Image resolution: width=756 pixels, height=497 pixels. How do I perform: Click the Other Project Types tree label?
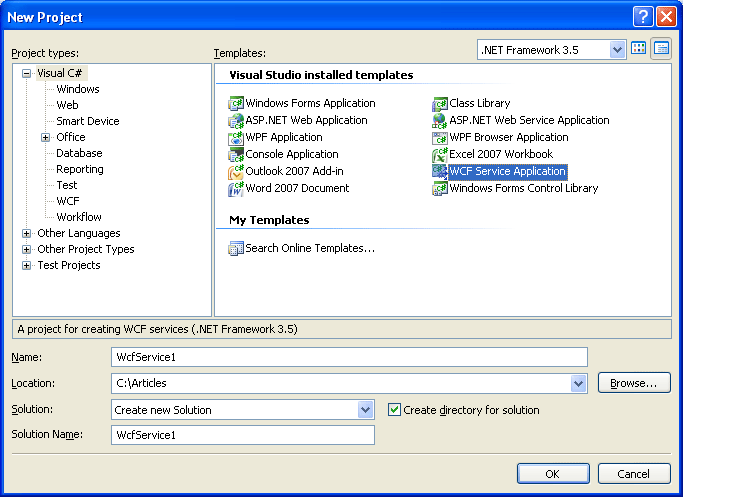tap(86, 249)
